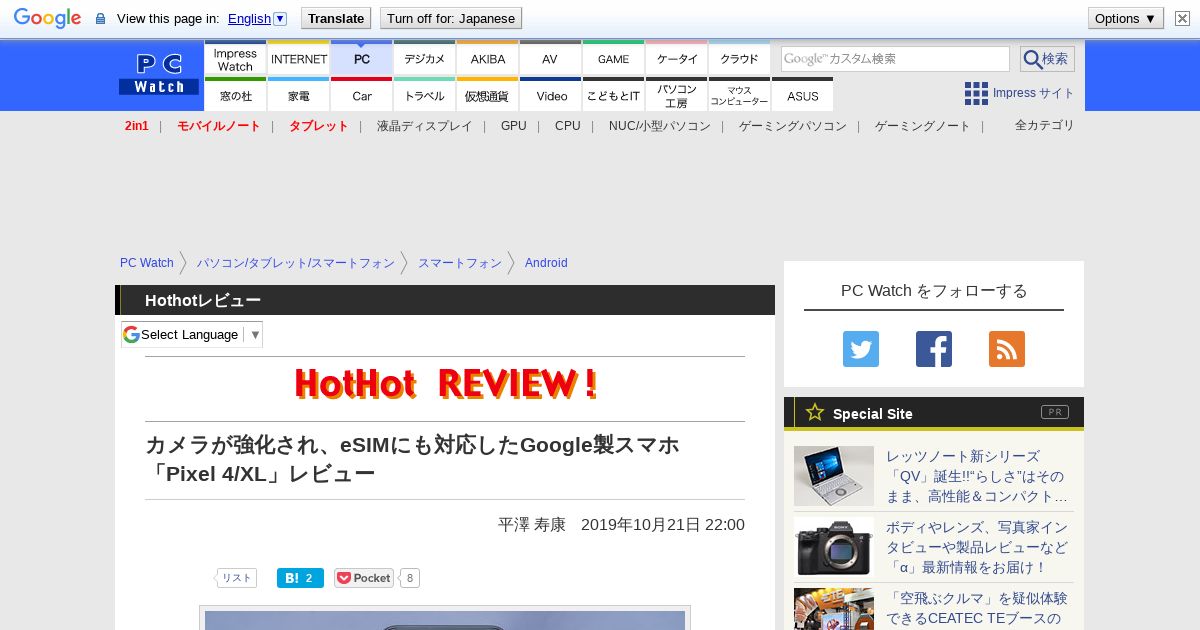
Task: Open the Car tab
Action: 362,95
